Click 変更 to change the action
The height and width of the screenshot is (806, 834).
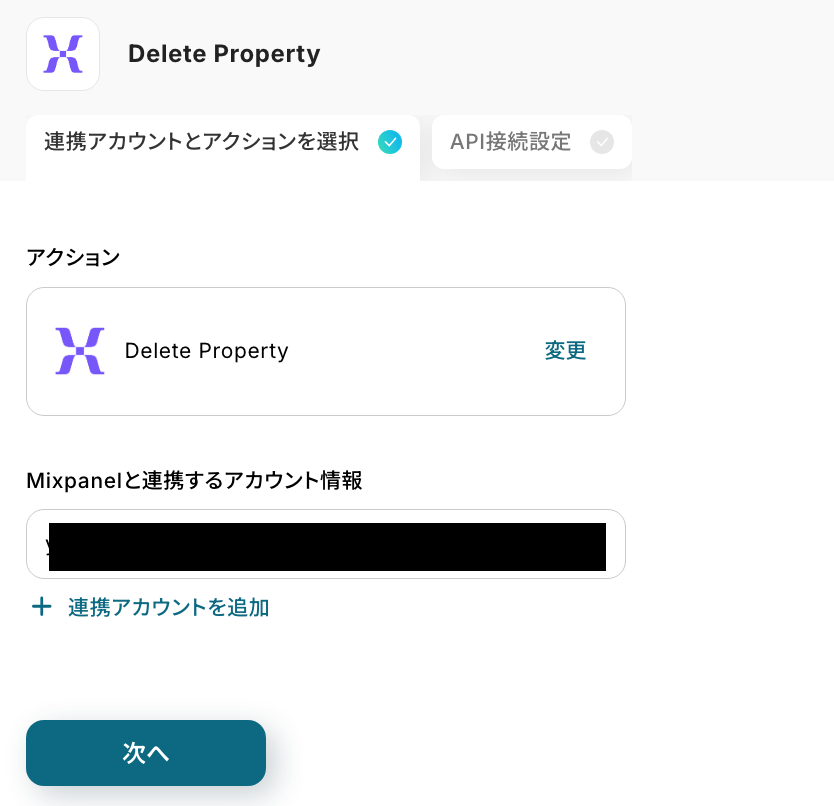point(565,351)
